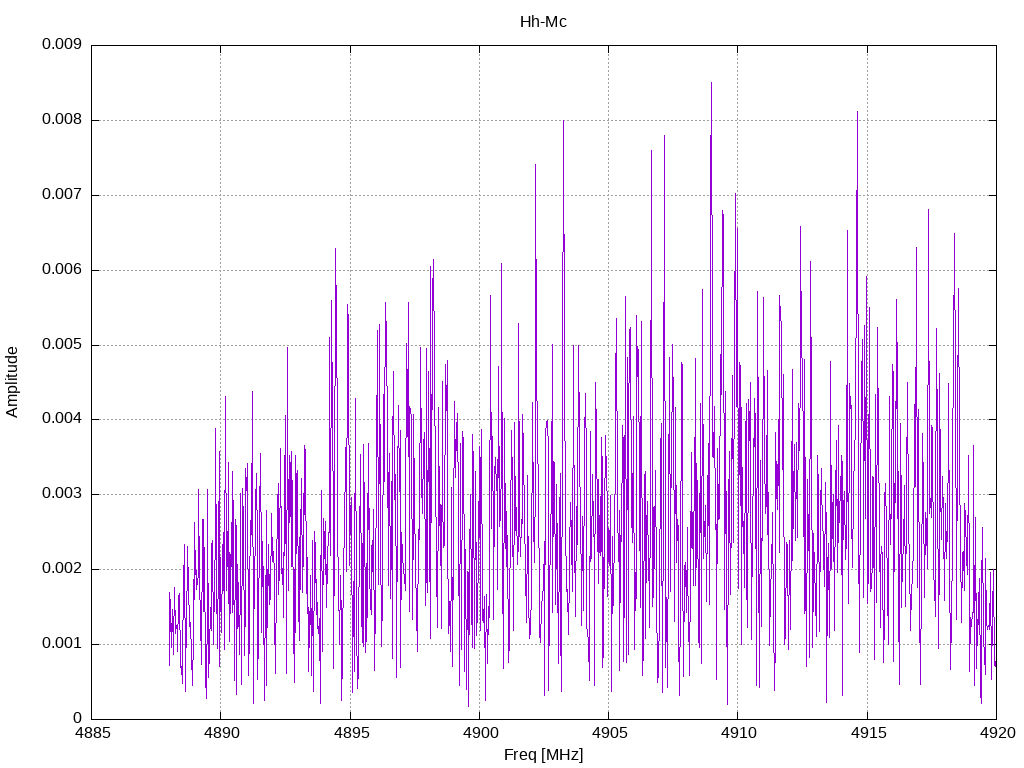Screen dimensions: 1024x768
Task: Click the 0.003 y-axis tick label
Action: 62,494
